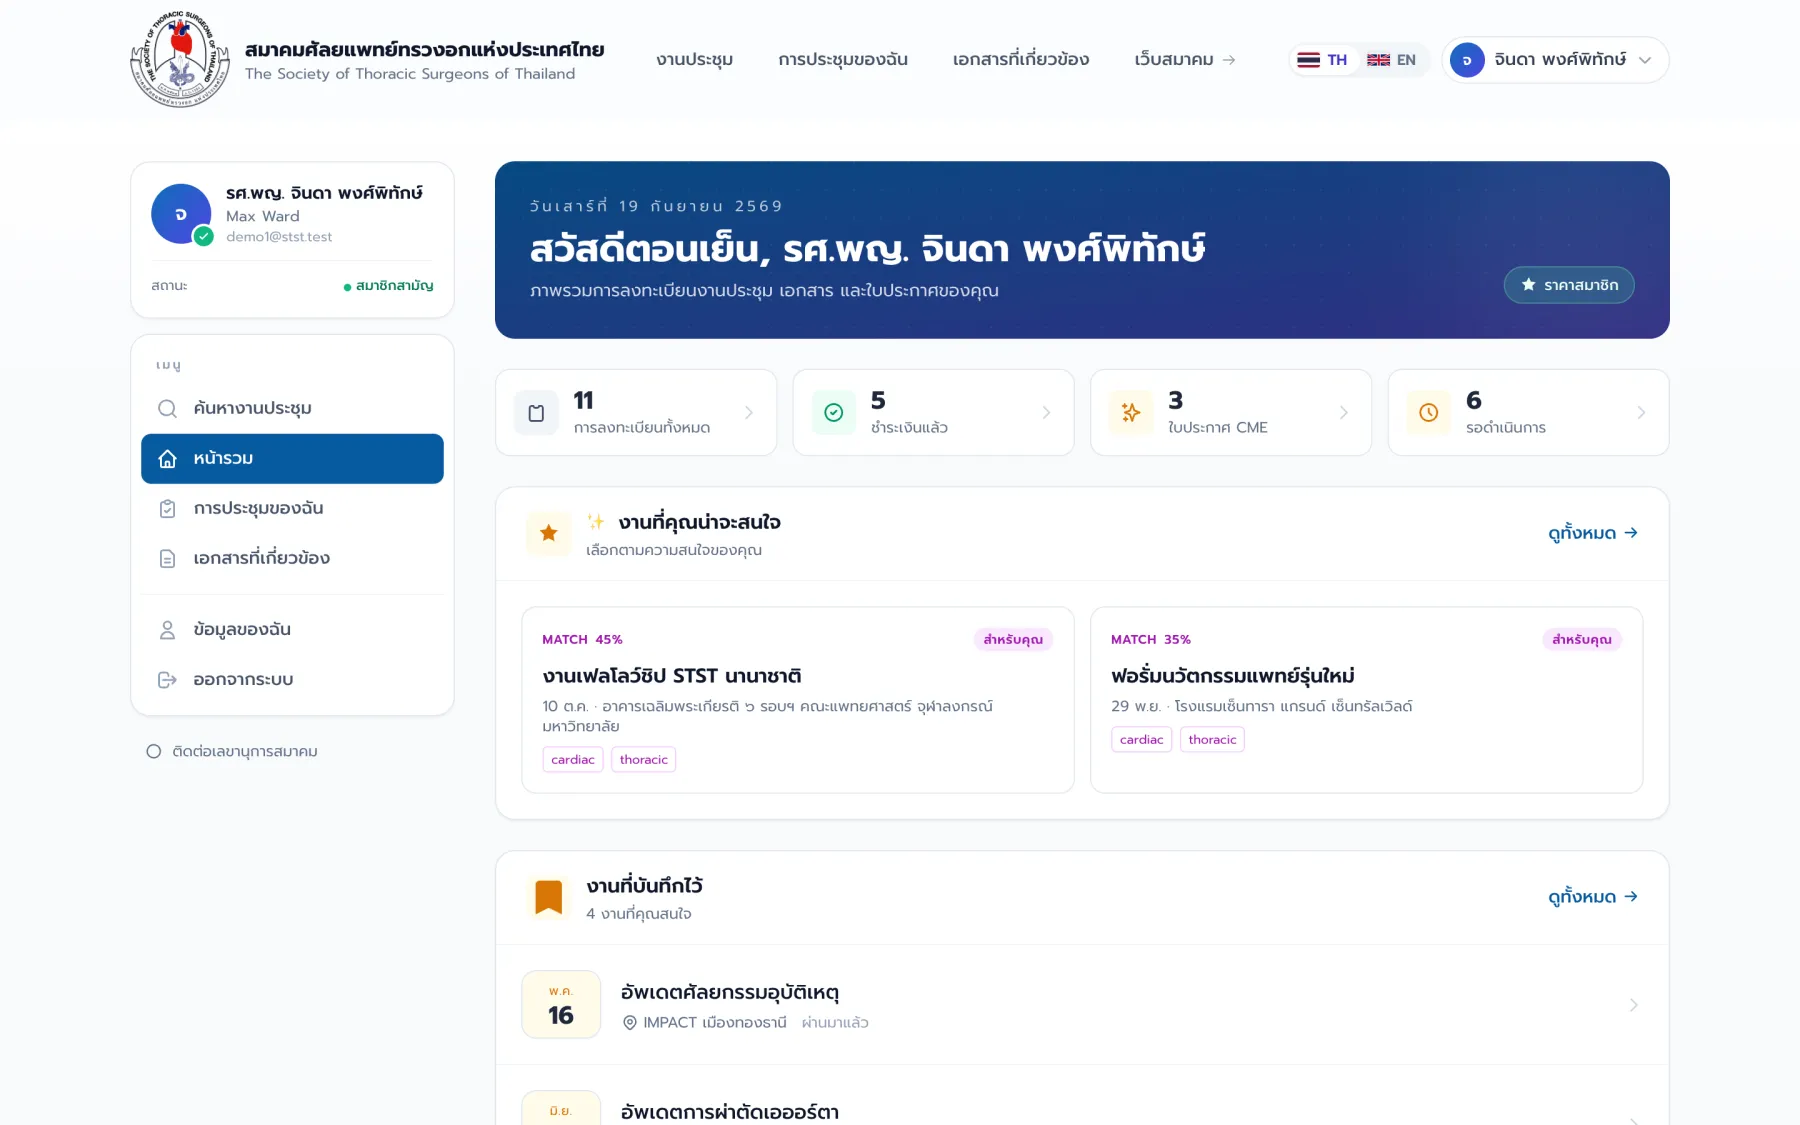The image size is (1800, 1125).
Task: Select การประชุมของฉัน in the sidebar menu
Action: click(292, 509)
